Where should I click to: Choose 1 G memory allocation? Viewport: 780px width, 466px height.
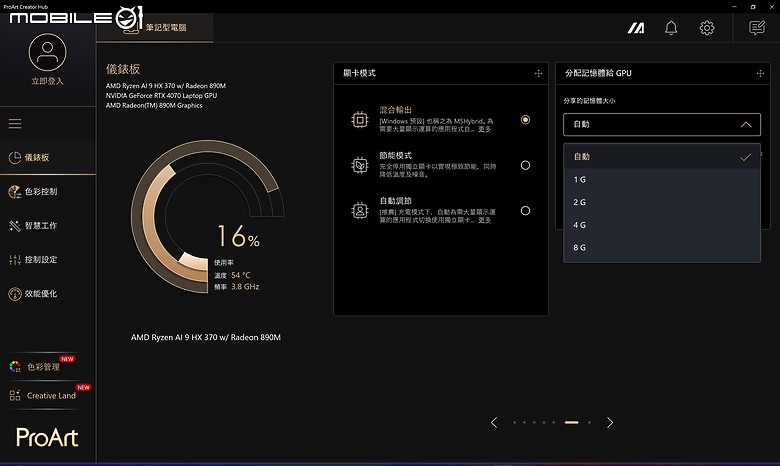(x=662, y=180)
